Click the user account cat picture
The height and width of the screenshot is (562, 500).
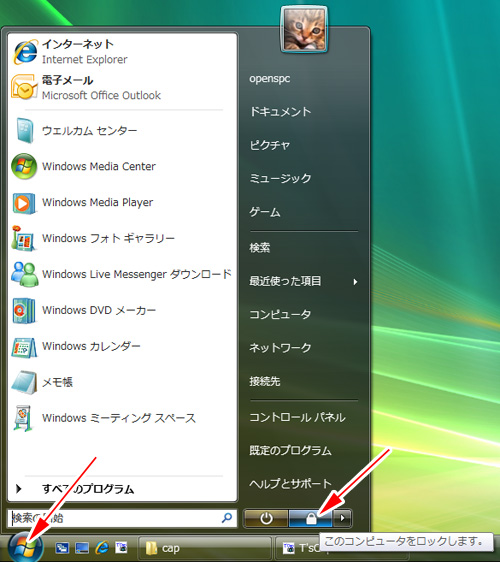pyautogui.click(x=304, y=29)
